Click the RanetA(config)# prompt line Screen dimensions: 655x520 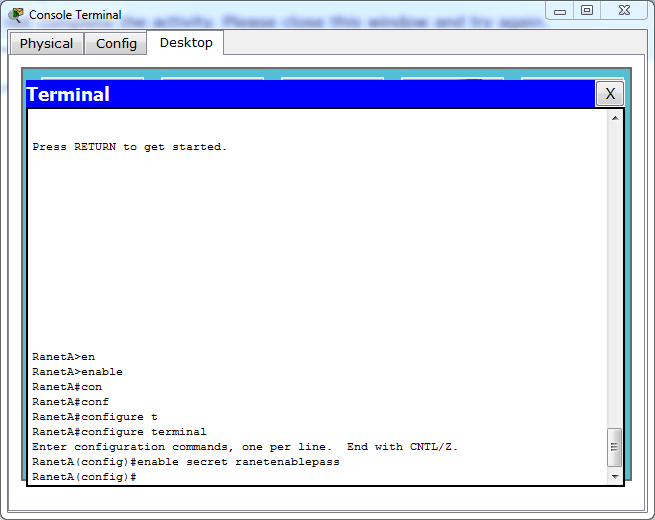tap(84, 477)
